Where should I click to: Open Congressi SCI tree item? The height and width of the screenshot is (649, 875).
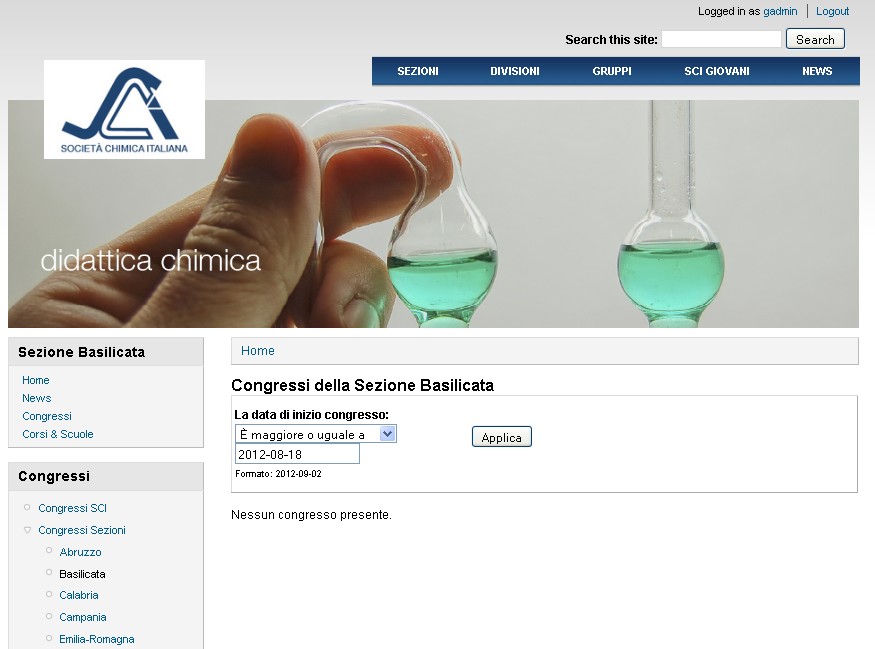click(73, 508)
